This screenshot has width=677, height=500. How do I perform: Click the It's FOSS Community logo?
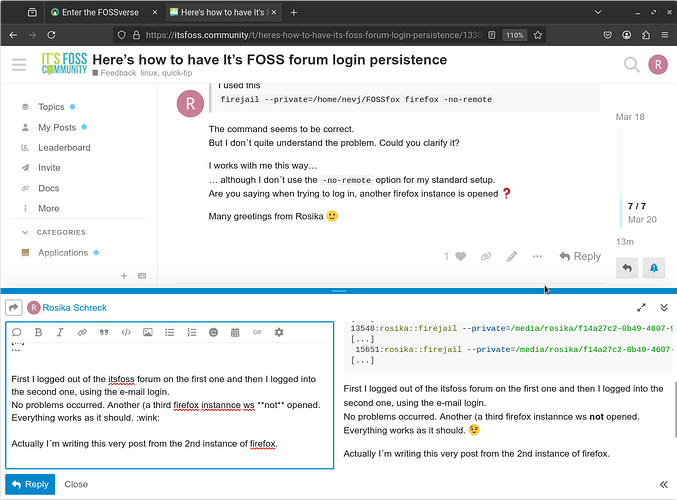coord(64,63)
